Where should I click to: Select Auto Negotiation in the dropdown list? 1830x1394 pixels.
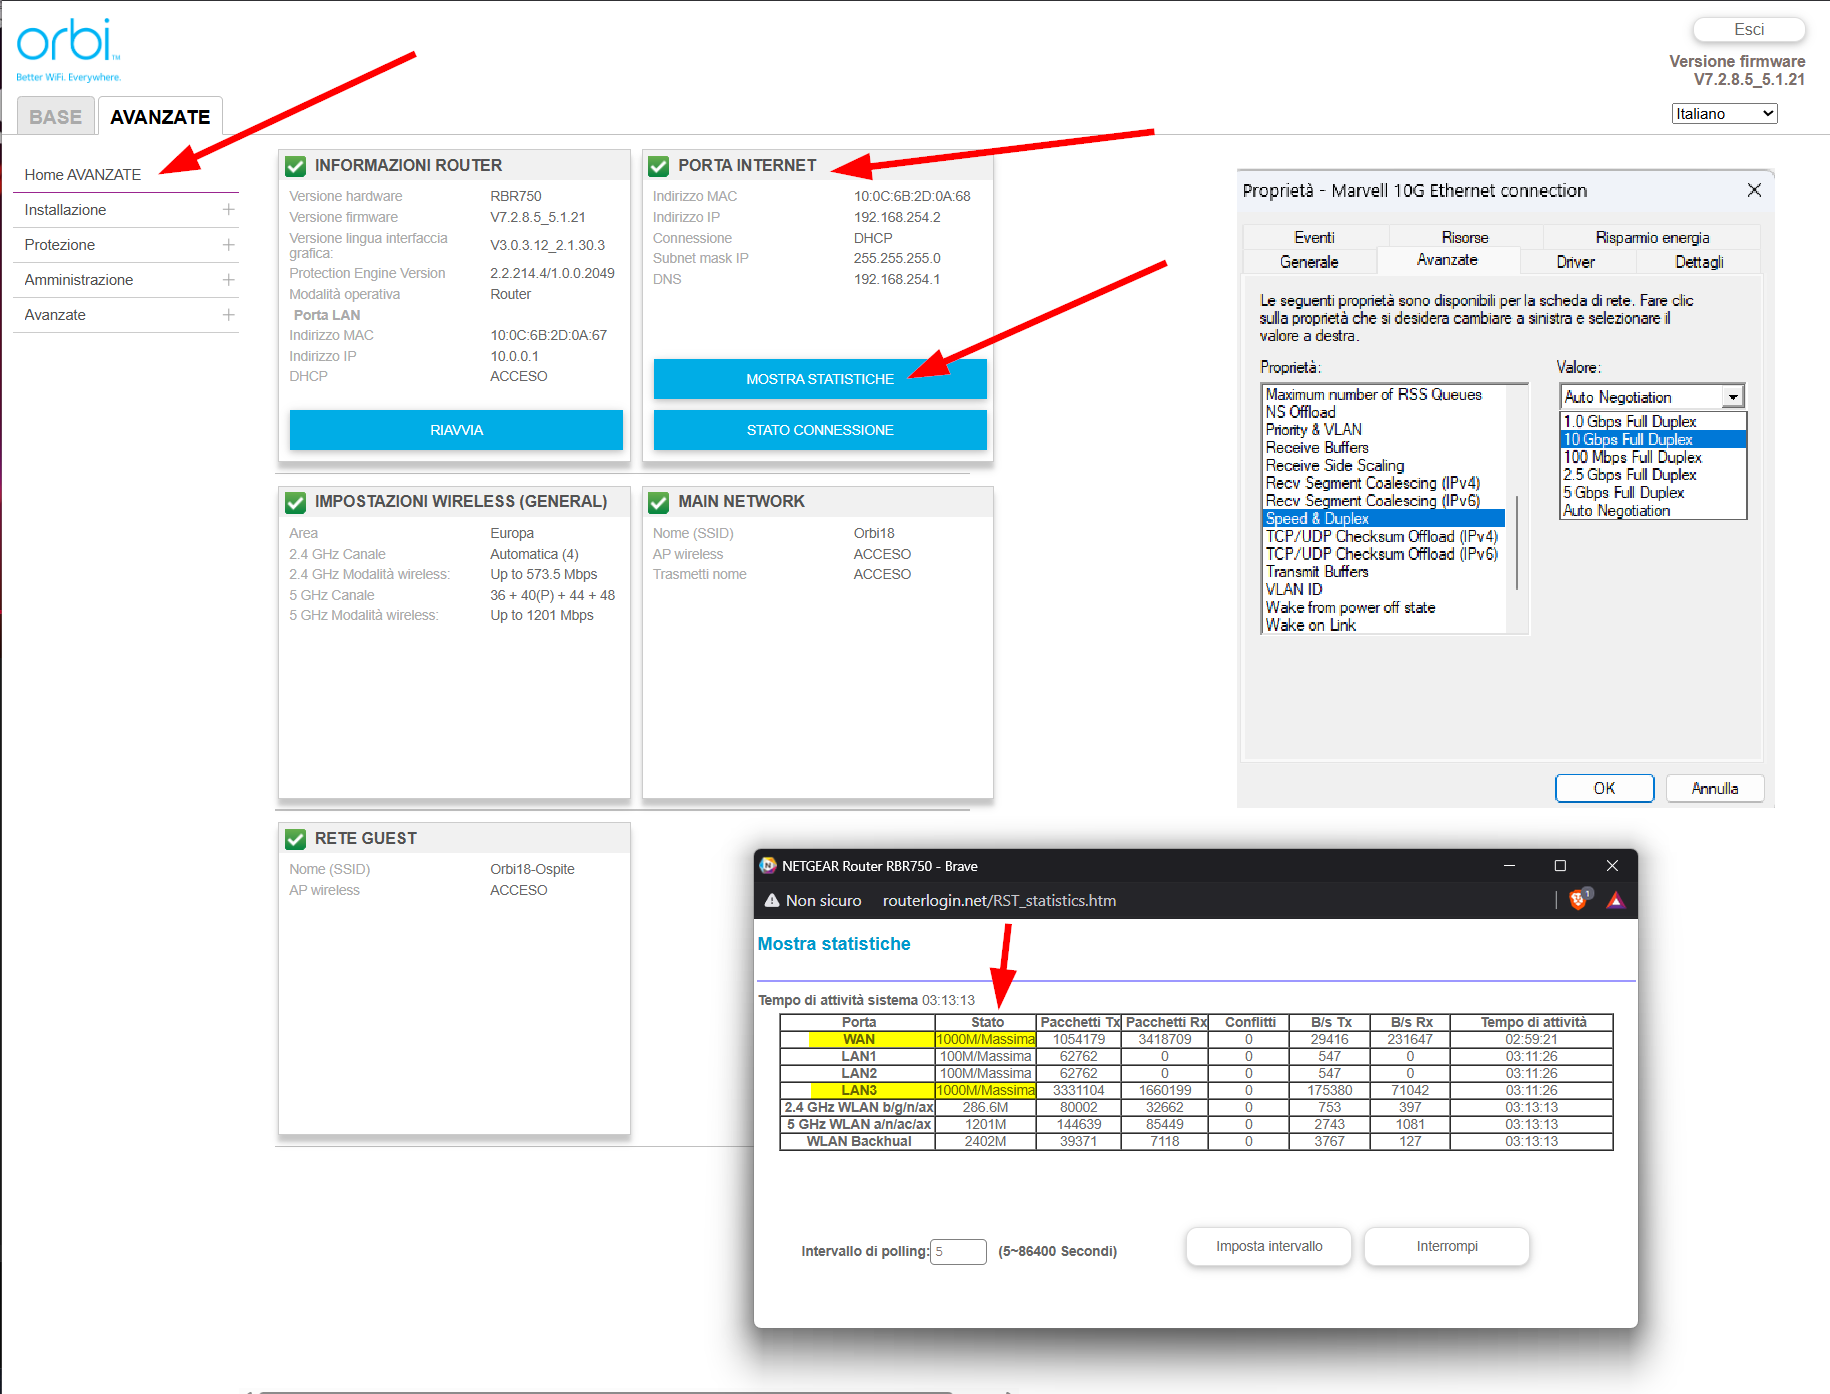(1653, 511)
